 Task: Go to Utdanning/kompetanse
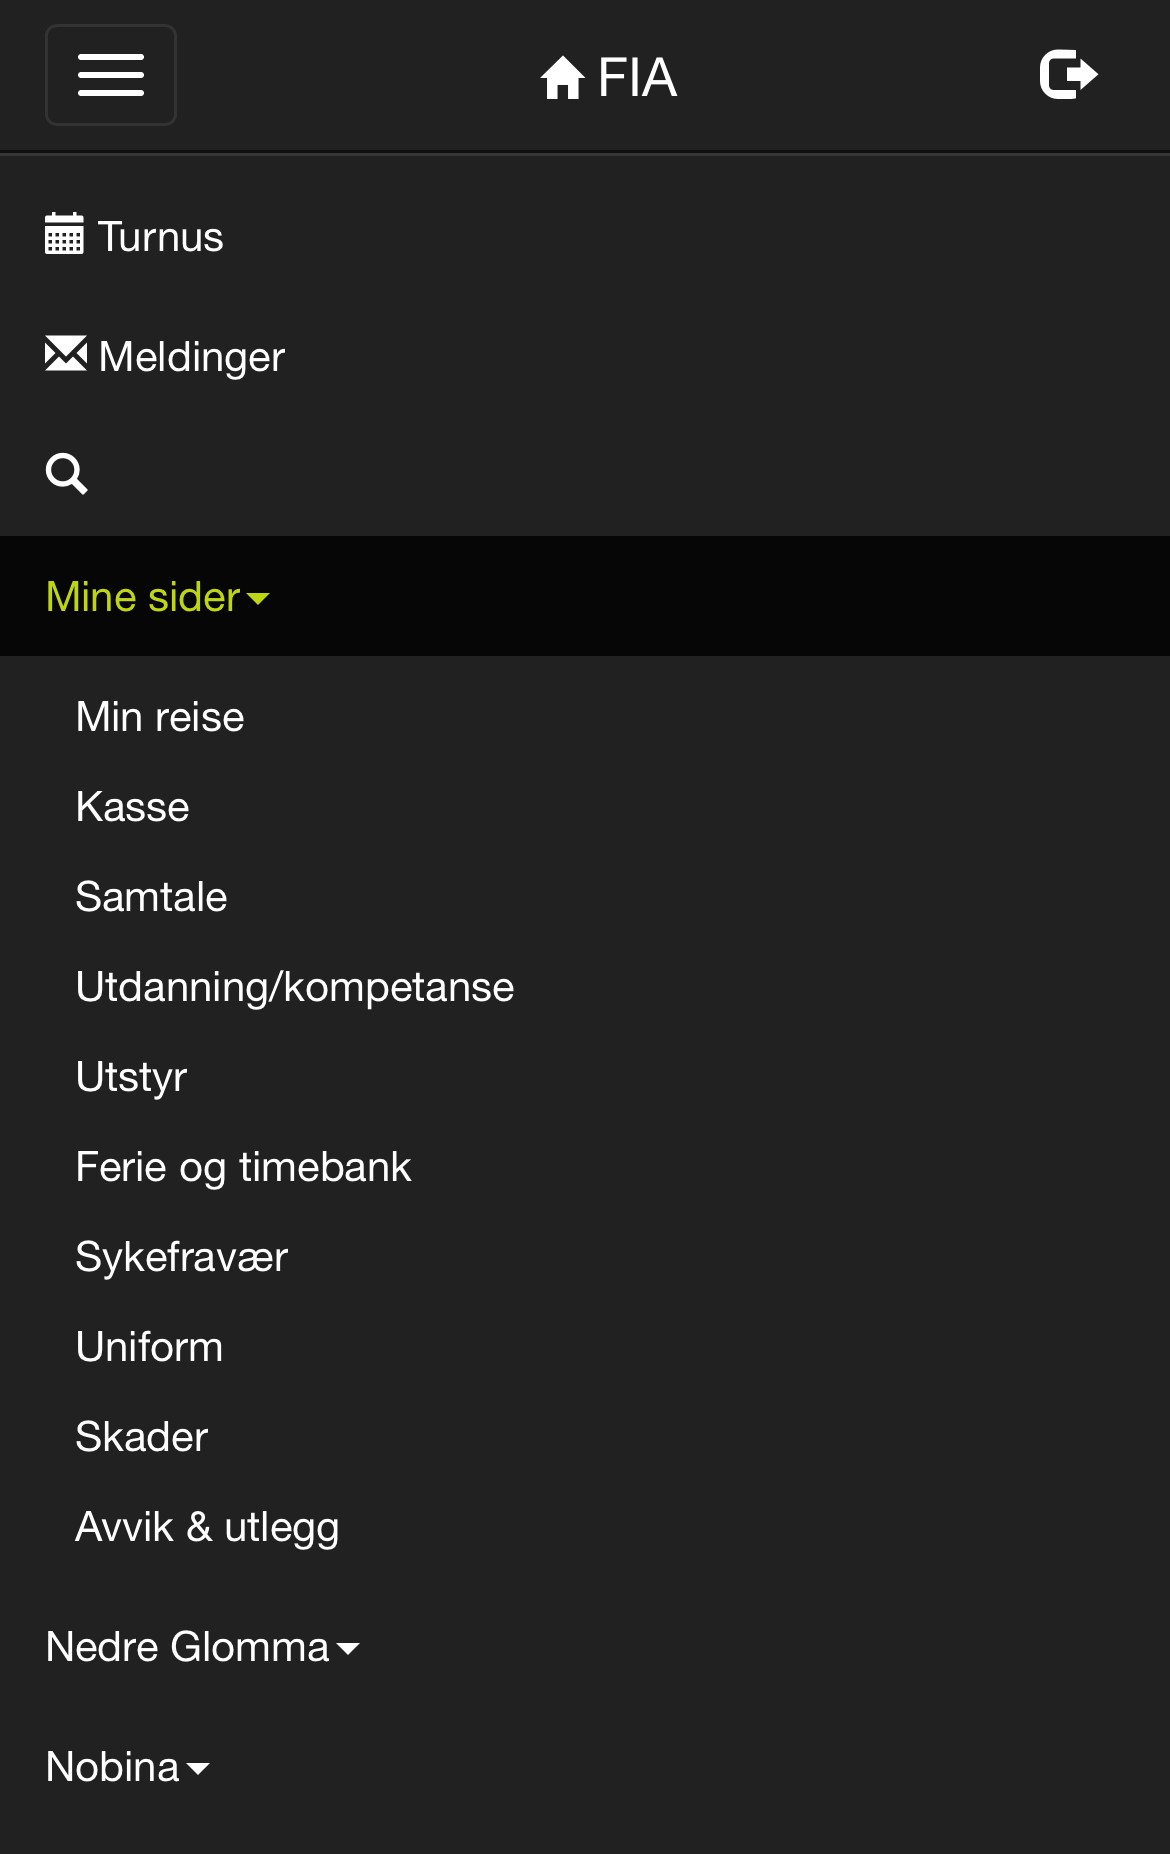point(295,987)
